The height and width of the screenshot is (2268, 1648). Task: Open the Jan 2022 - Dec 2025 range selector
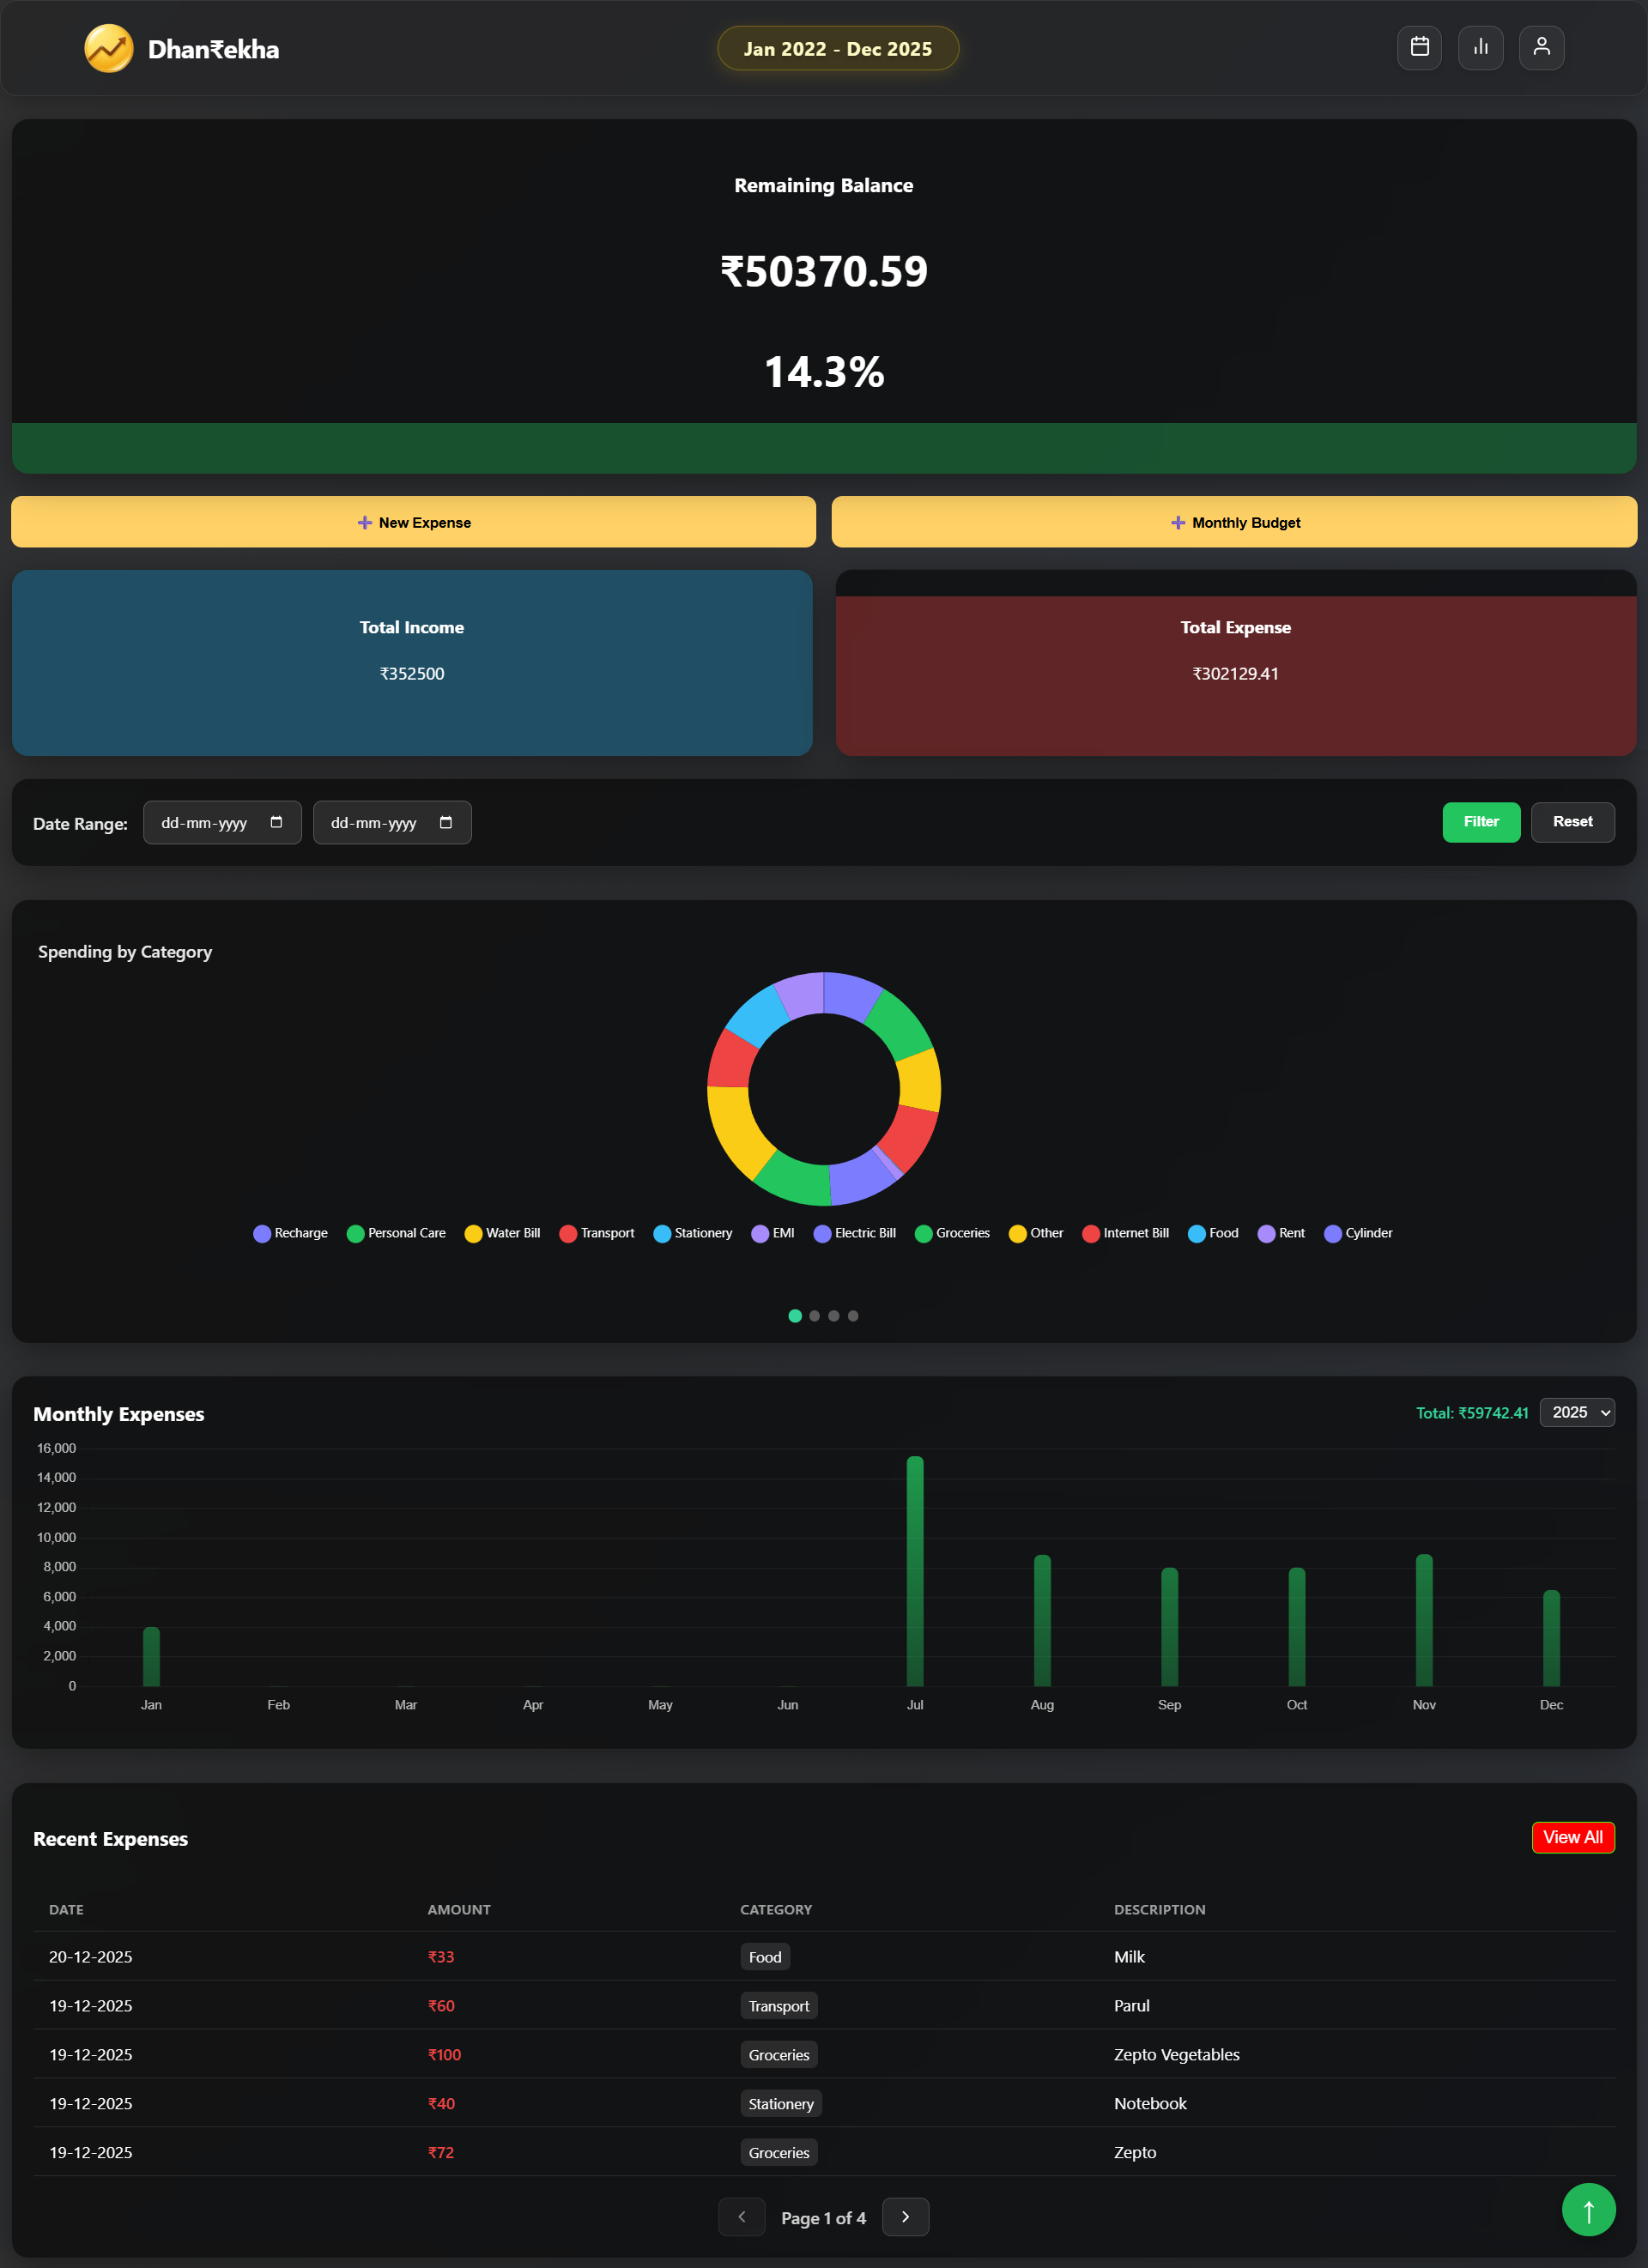tap(837, 47)
